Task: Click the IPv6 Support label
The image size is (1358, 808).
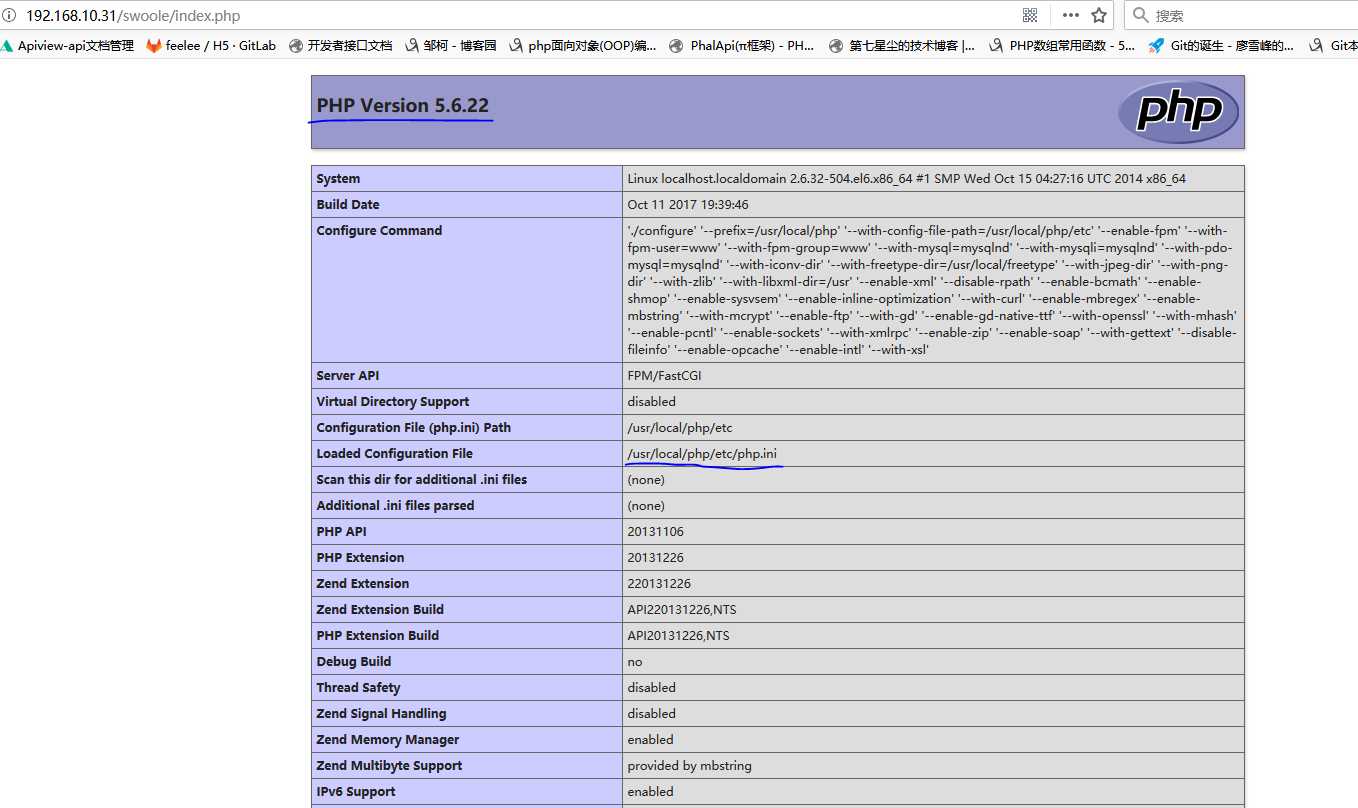Action: [x=356, y=792]
